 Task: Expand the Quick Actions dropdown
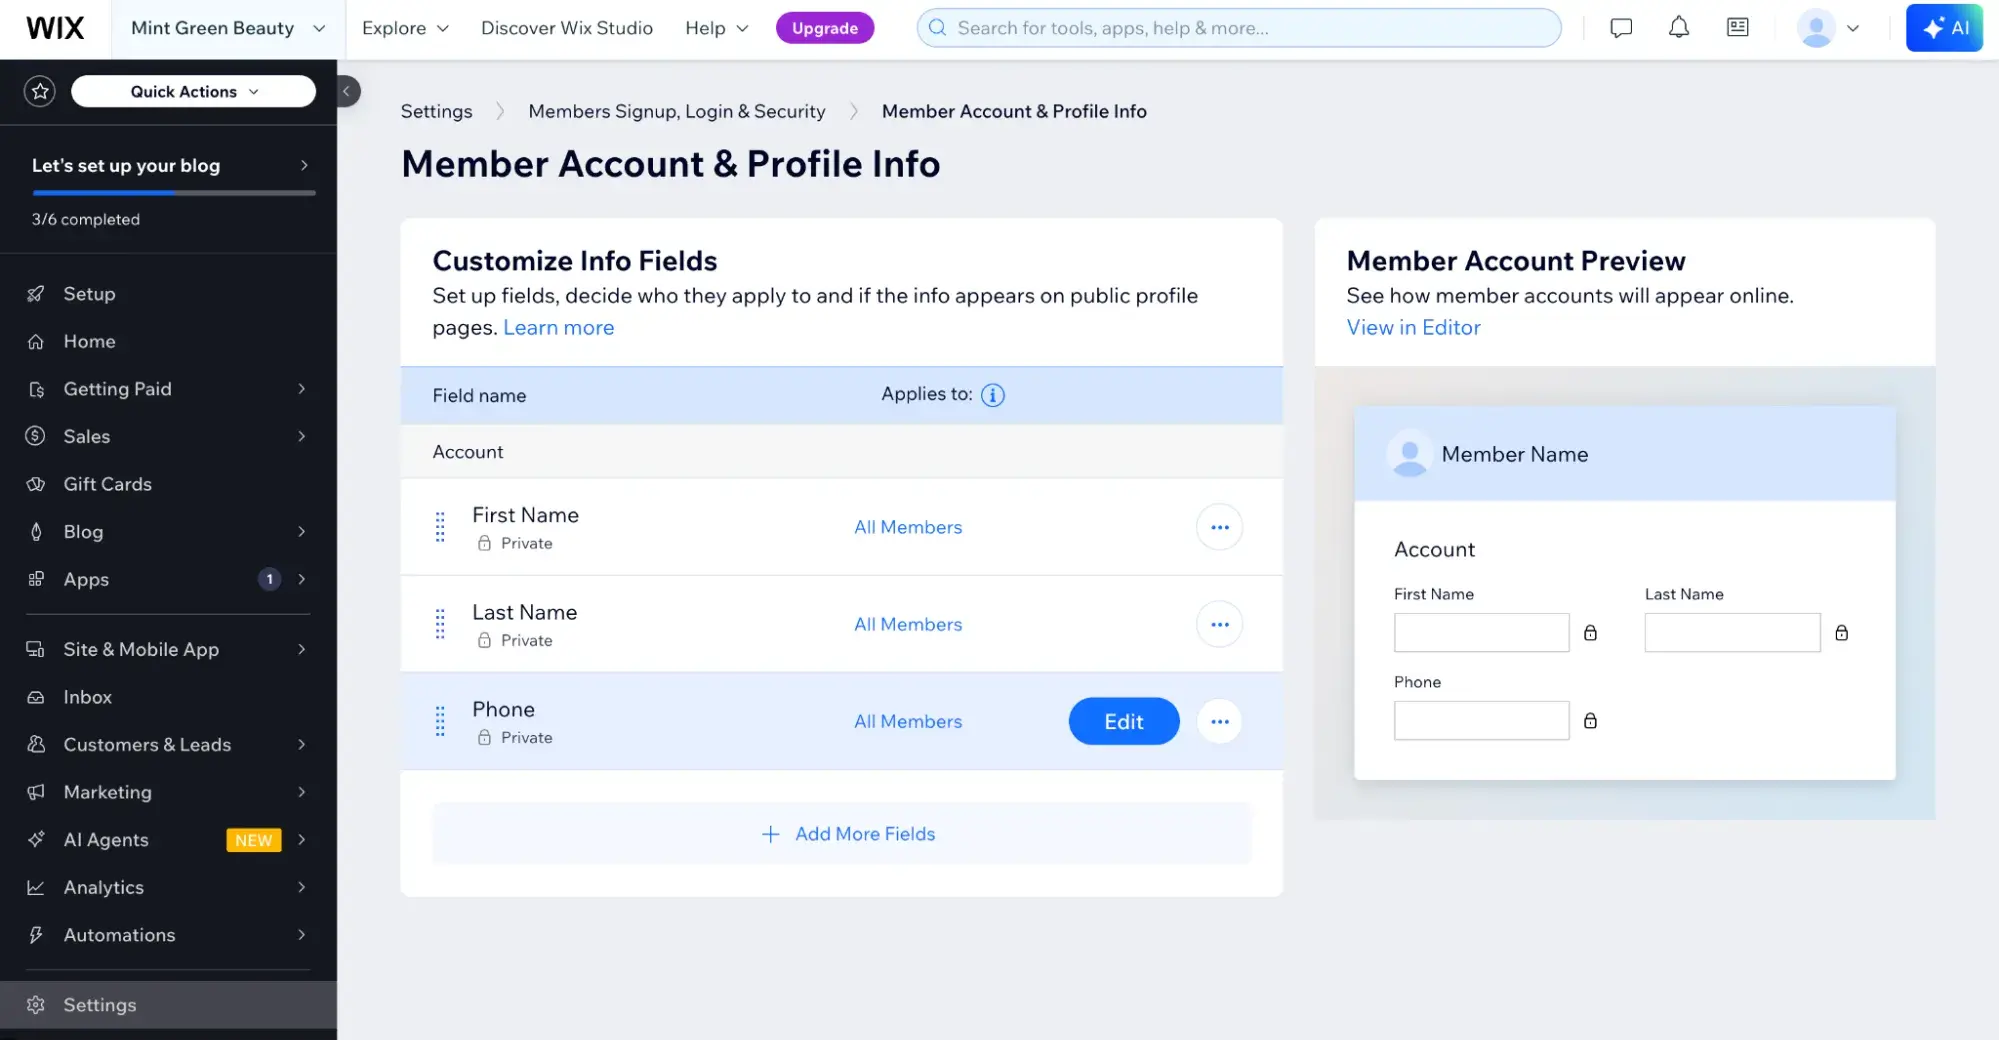click(193, 91)
